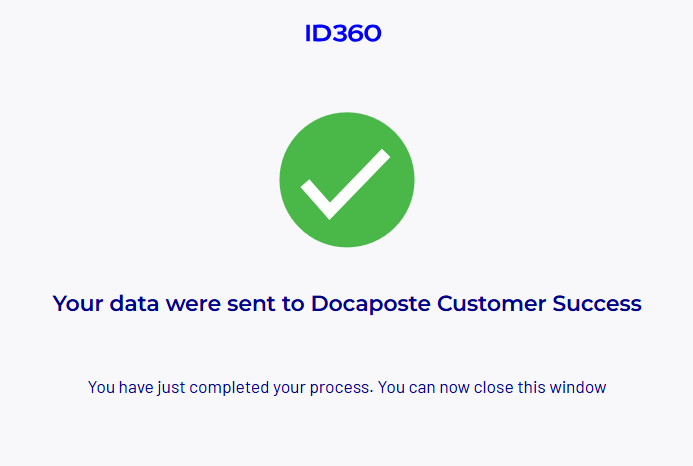Click the word 'data' in the heading
Viewport: 693px width, 466px height.
pyautogui.click(x=134, y=303)
